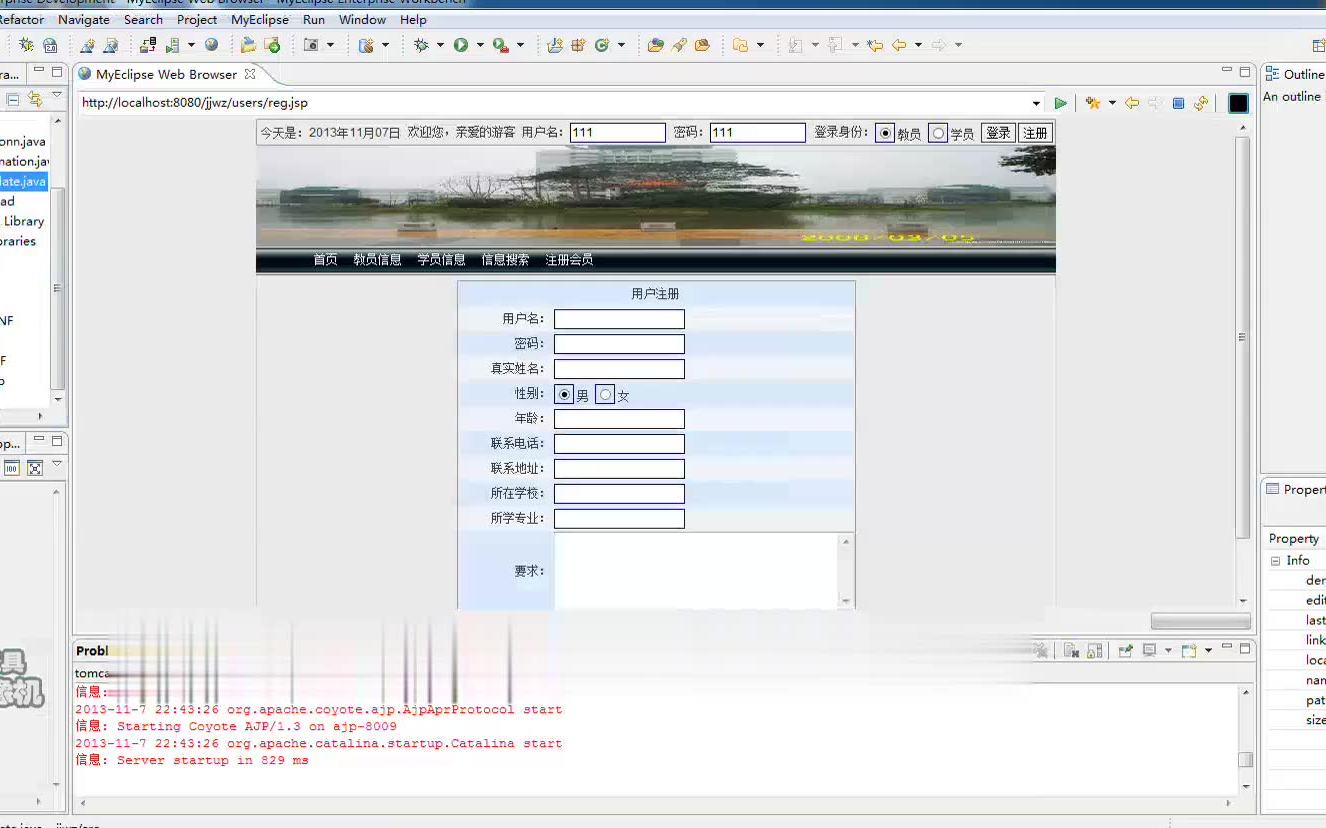Click the Debug bug icon before Run

point(421,45)
